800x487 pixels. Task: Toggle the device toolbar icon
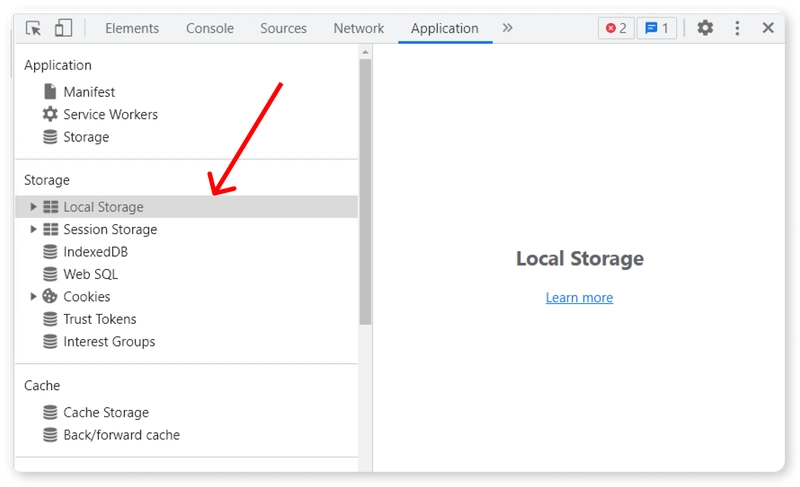pyautogui.click(x=63, y=28)
